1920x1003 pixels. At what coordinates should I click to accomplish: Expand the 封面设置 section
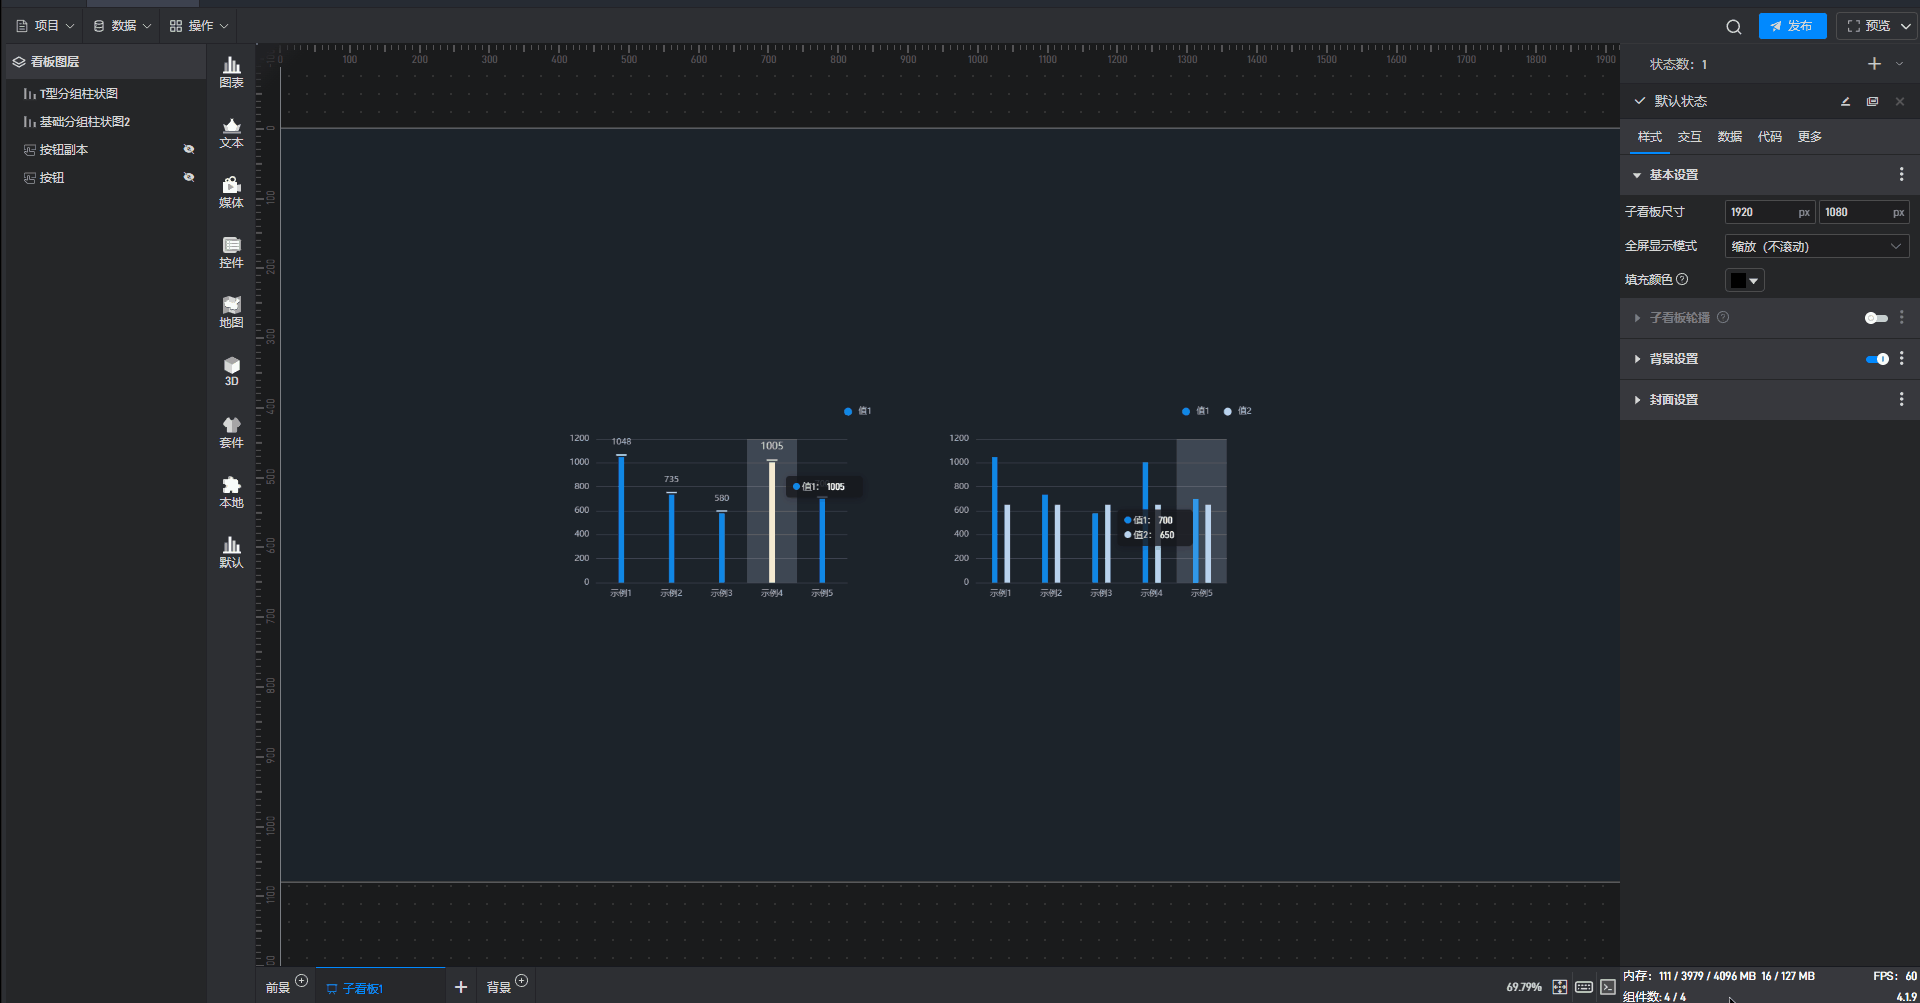point(1637,400)
